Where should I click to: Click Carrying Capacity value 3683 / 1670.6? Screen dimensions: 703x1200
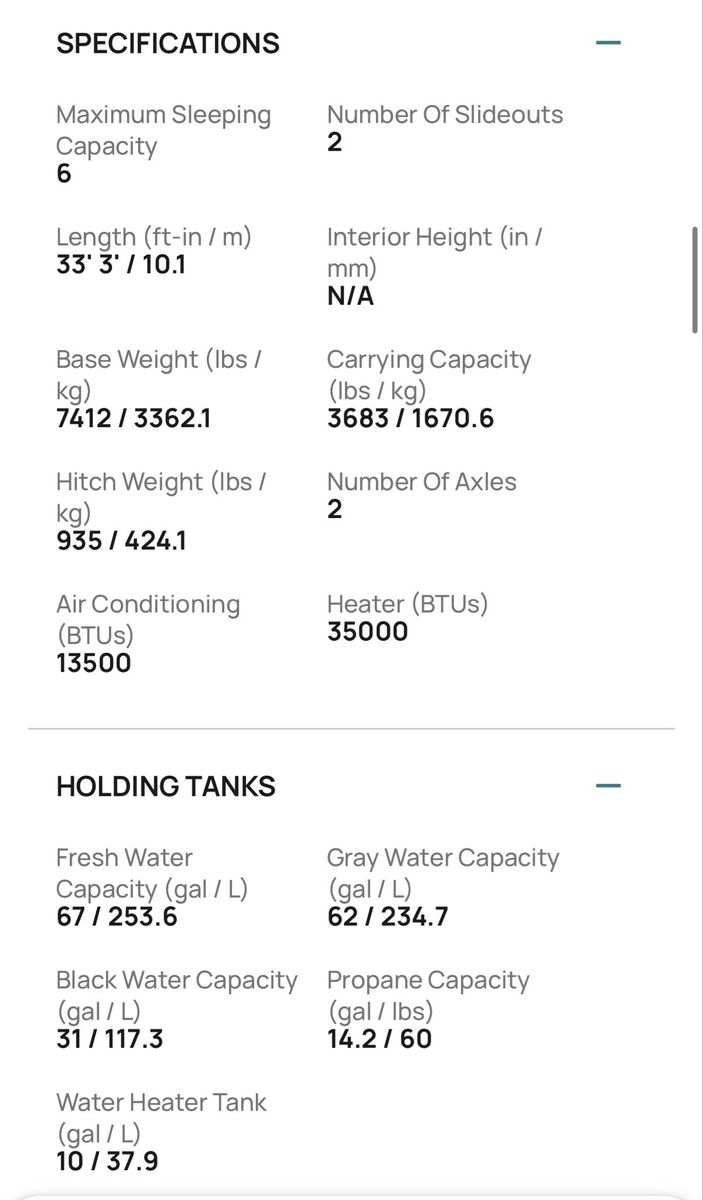[411, 418]
